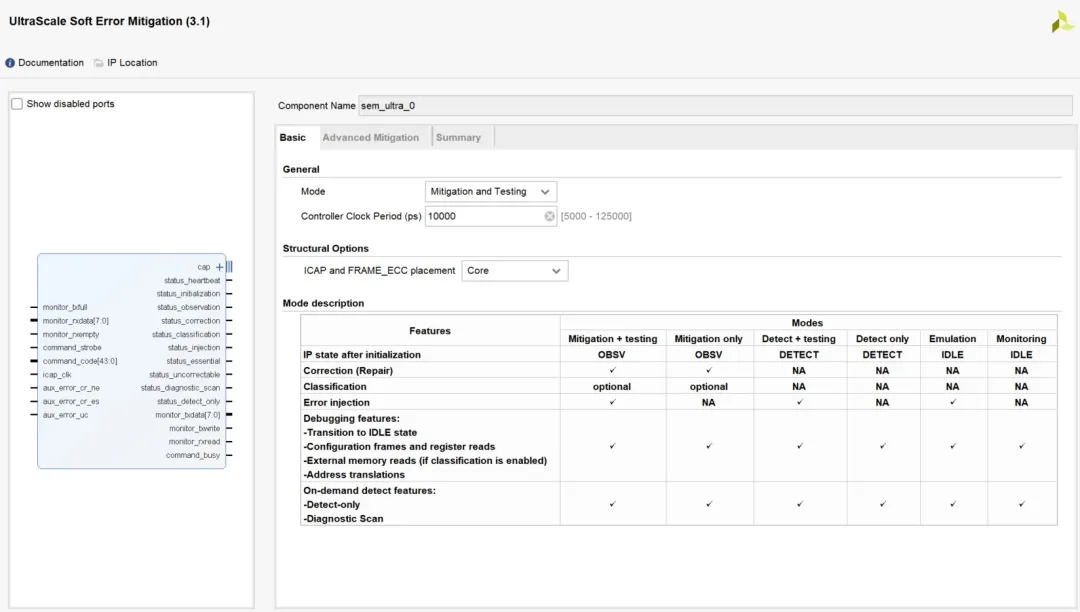The height and width of the screenshot is (612, 1080).
Task: Open the Mode dropdown
Action: (x=490, y=192)
